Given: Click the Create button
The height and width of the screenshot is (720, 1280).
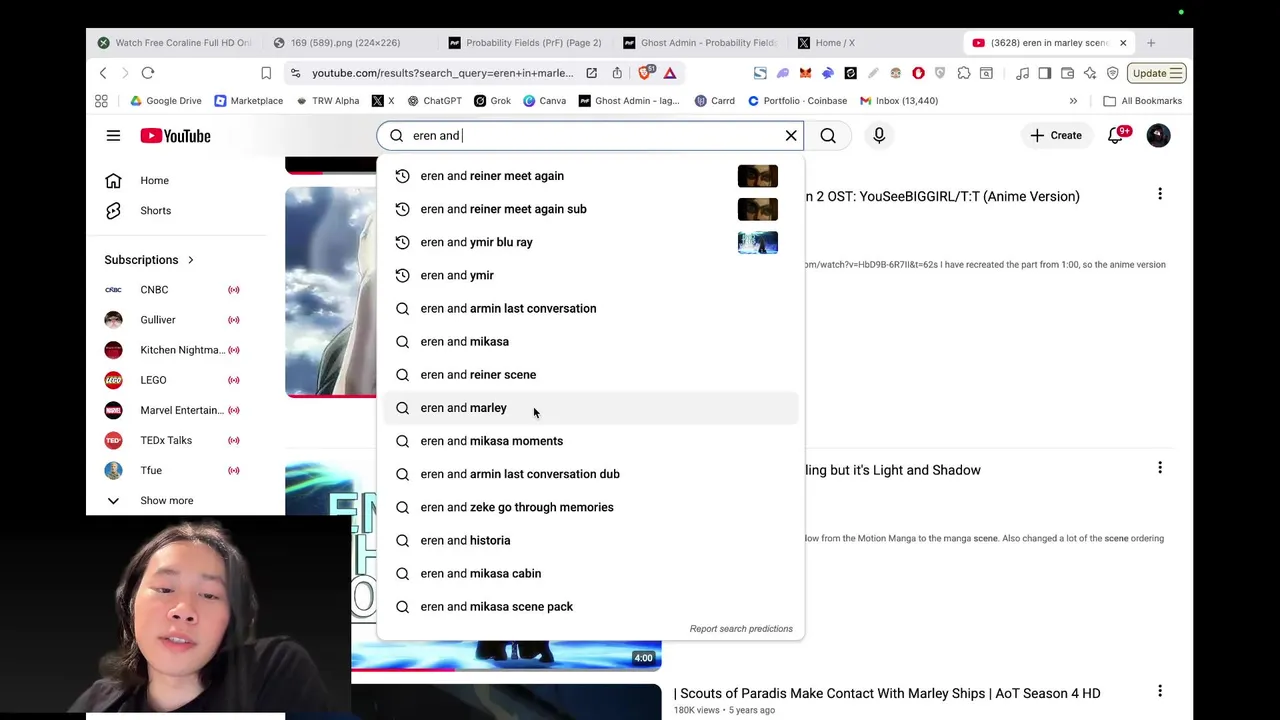Looking at the screenshot, I should pos(1055,135).
